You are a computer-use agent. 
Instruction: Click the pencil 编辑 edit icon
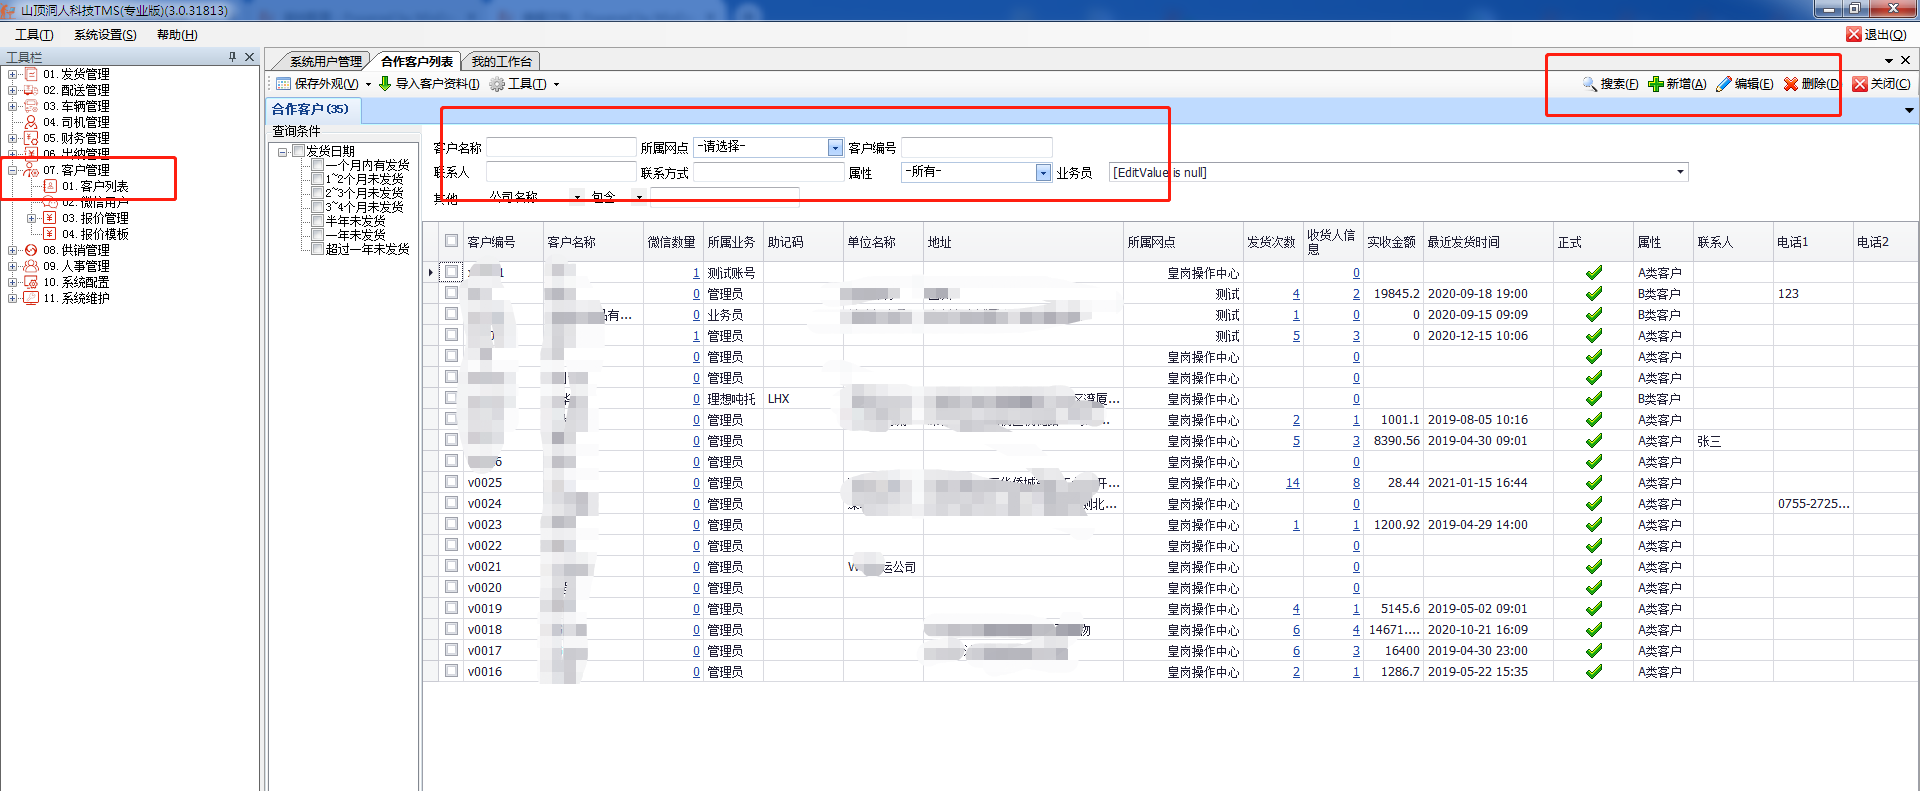tap(1724, 84)
